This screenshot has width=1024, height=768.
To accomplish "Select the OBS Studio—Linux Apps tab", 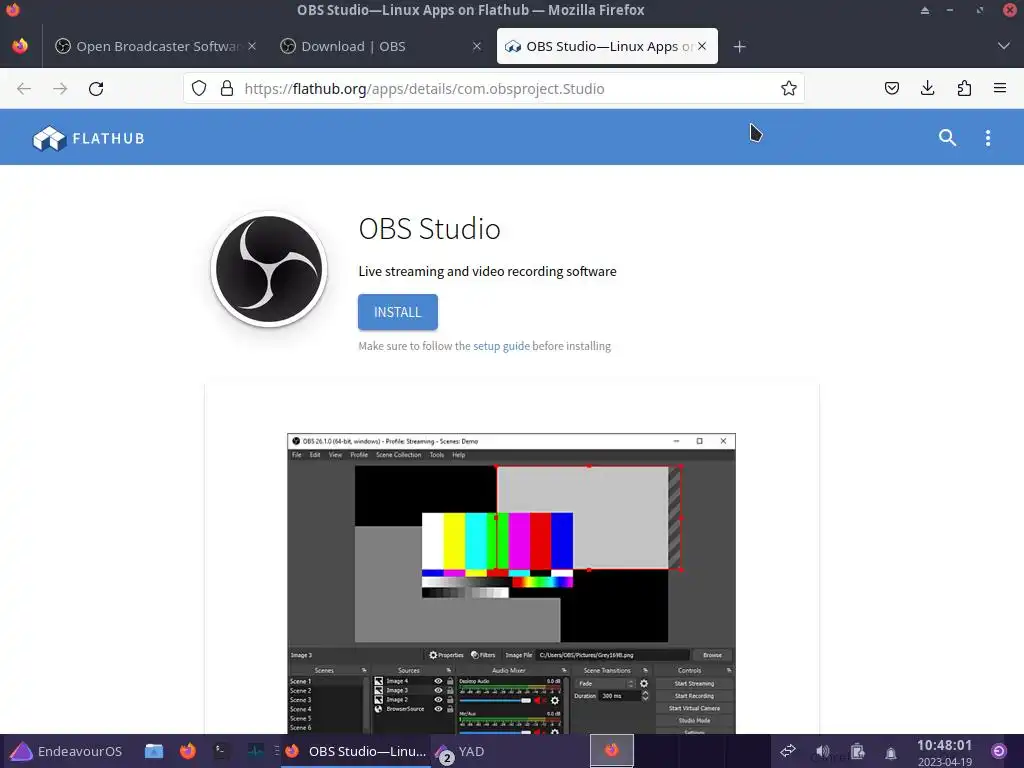I will [x=607, y=46].
